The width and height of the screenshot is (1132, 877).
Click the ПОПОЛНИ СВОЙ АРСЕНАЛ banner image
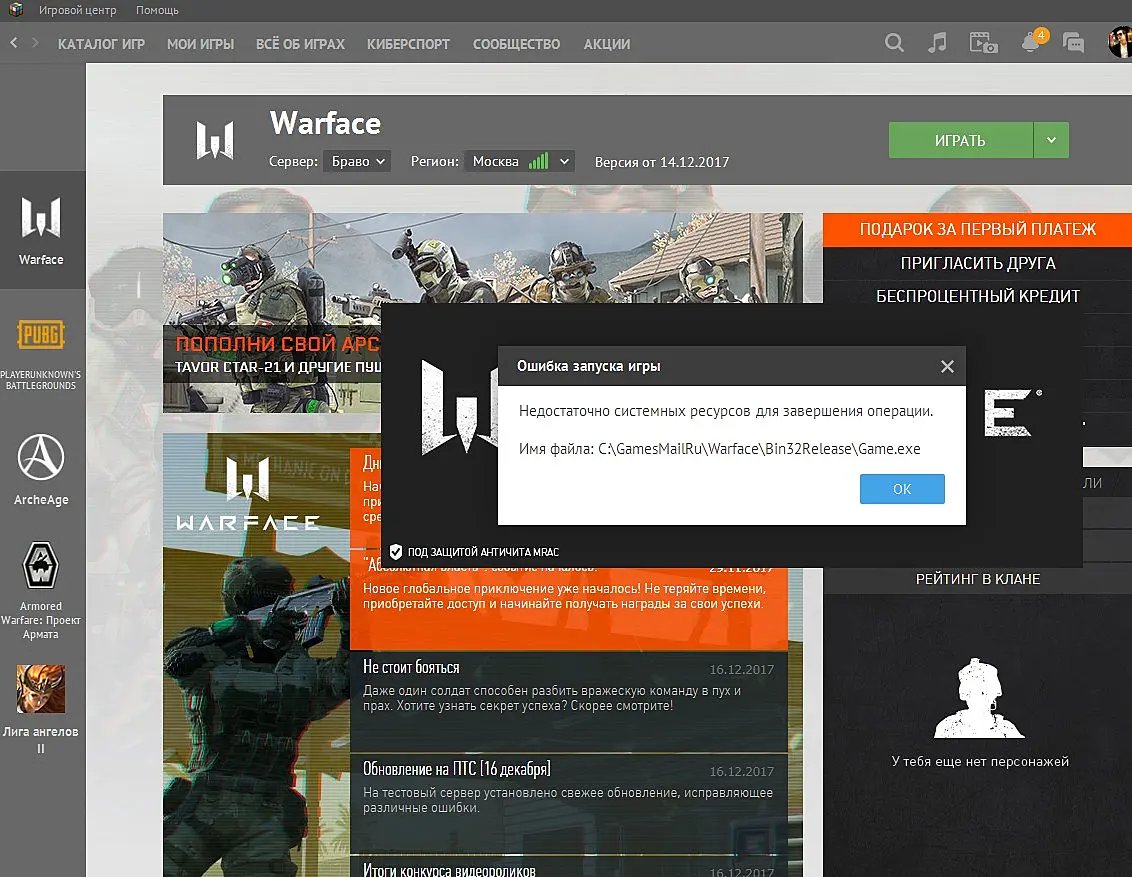point(274,313)
